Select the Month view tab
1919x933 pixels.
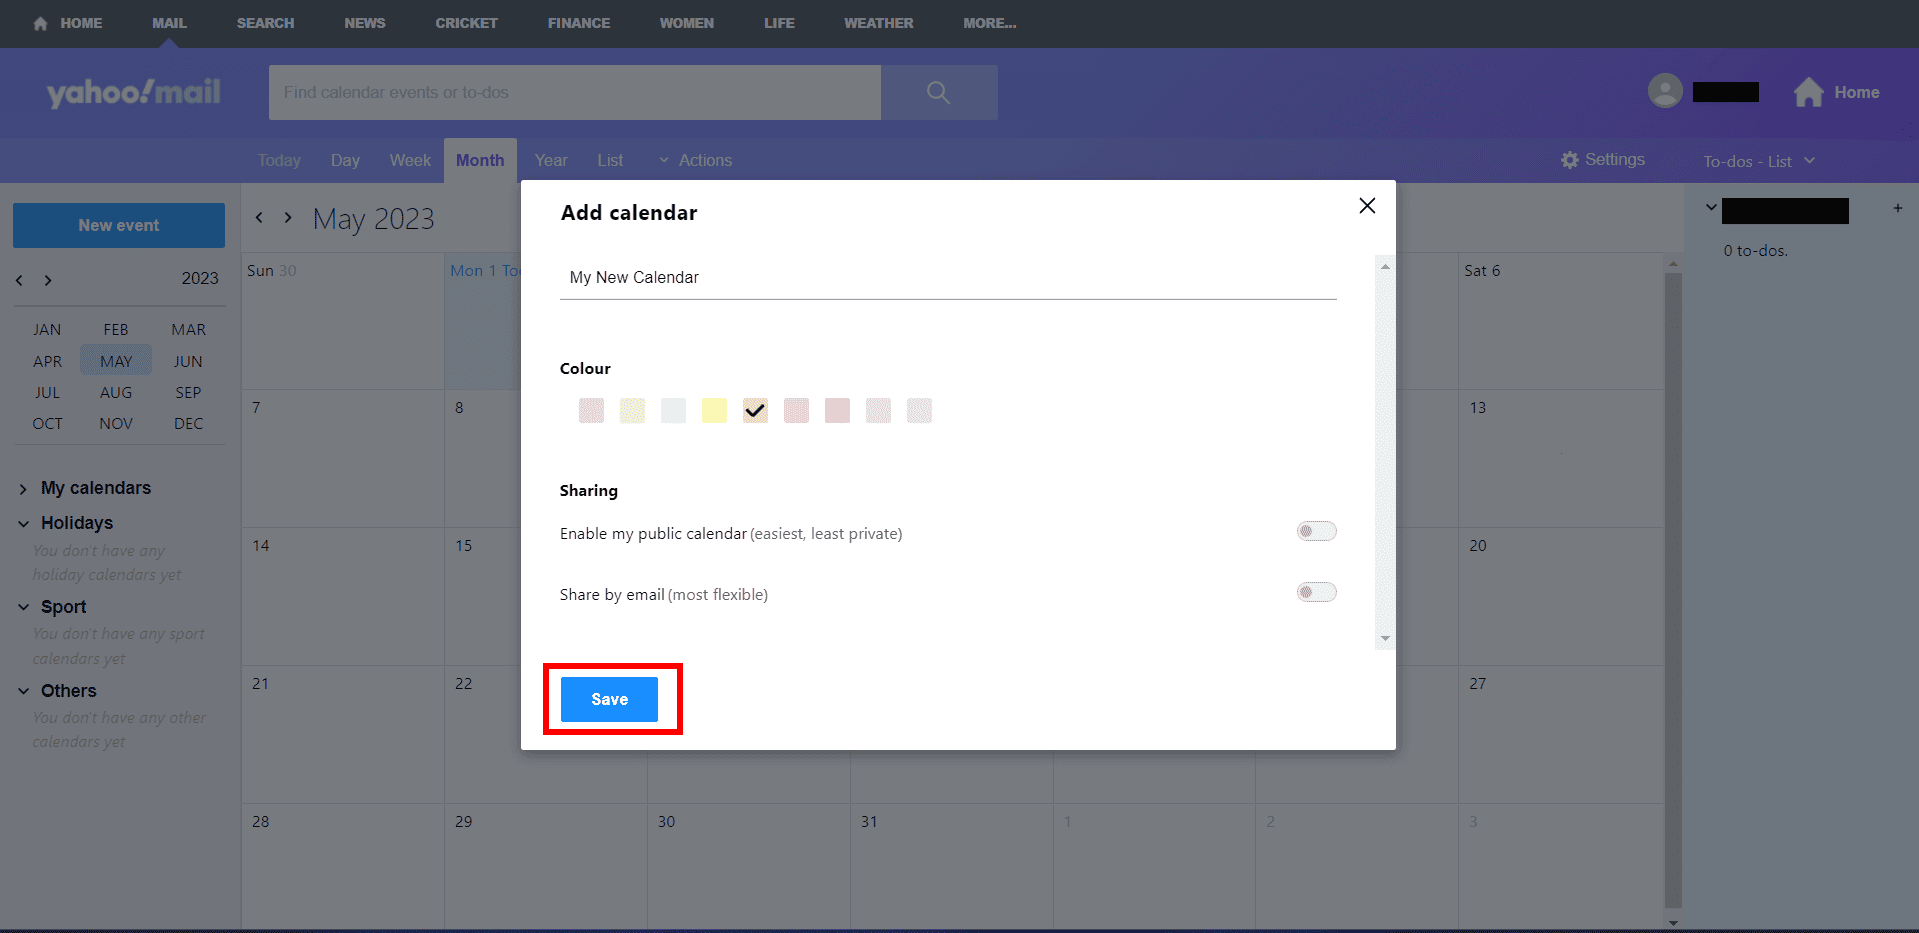(480, 160)
